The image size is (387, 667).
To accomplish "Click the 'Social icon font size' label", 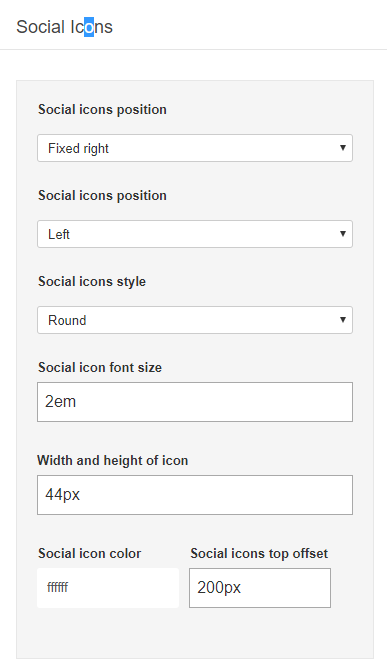I will 100,367.
